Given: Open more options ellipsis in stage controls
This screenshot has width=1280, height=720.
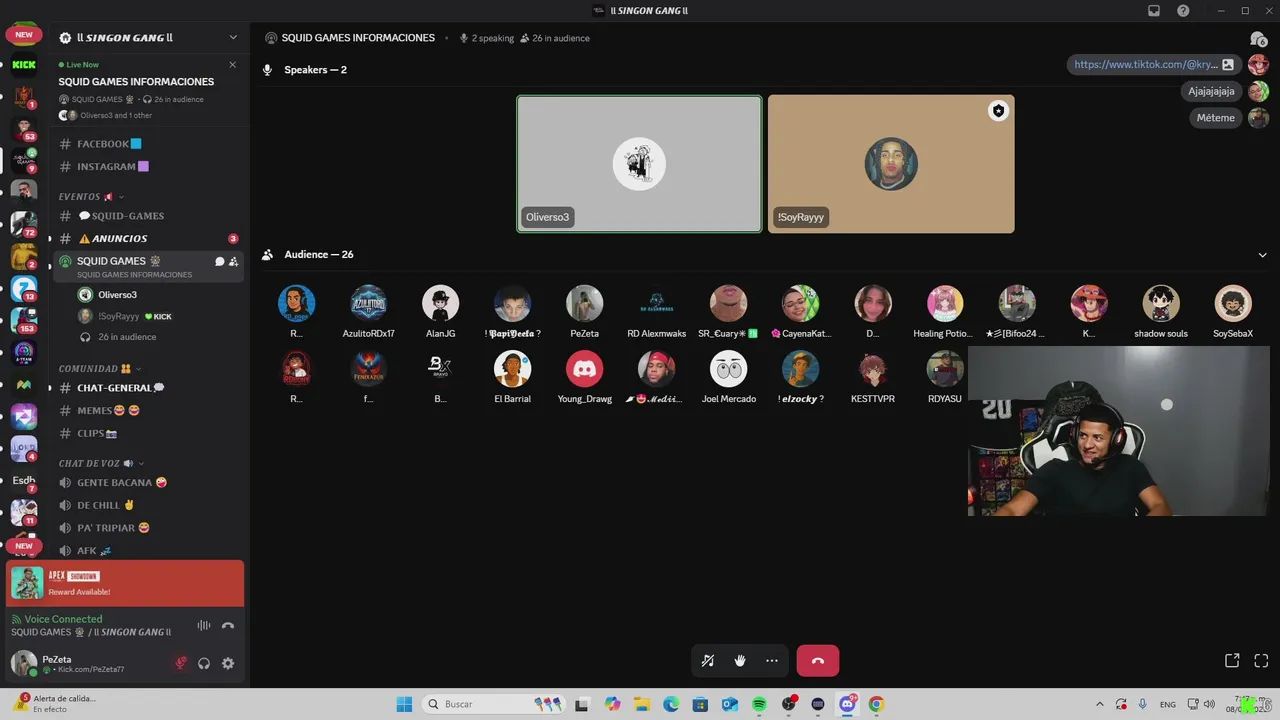Looking at the screenshot, I should point(772,661).
